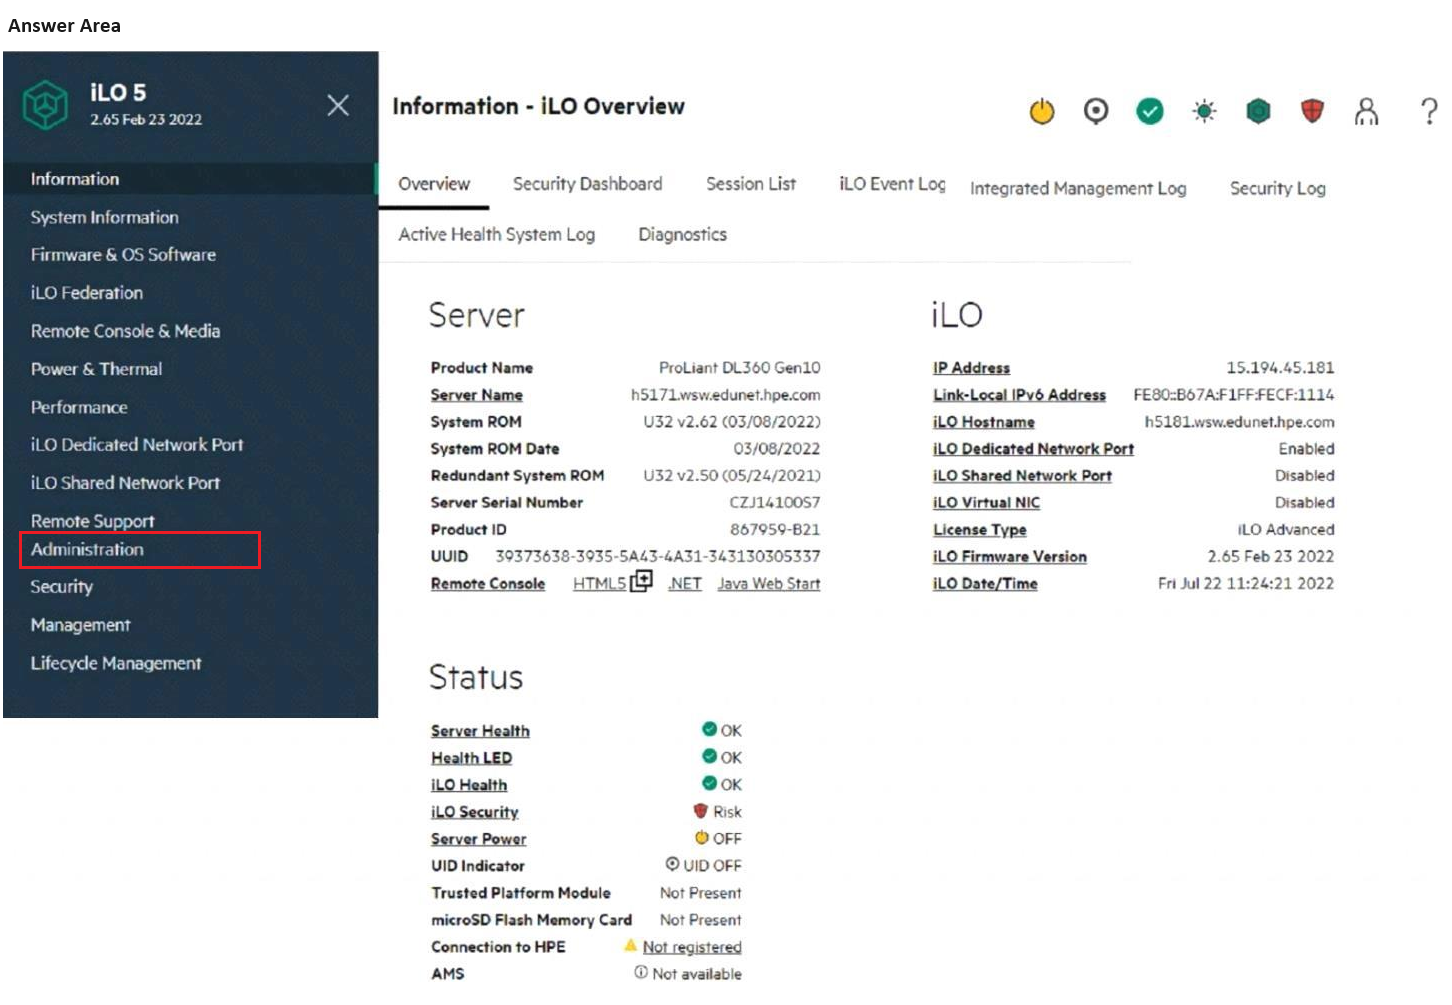Close the navigation sidebar with X
The width and height of the screenshot is (1452, 1005).
click(x=338, y=105)
